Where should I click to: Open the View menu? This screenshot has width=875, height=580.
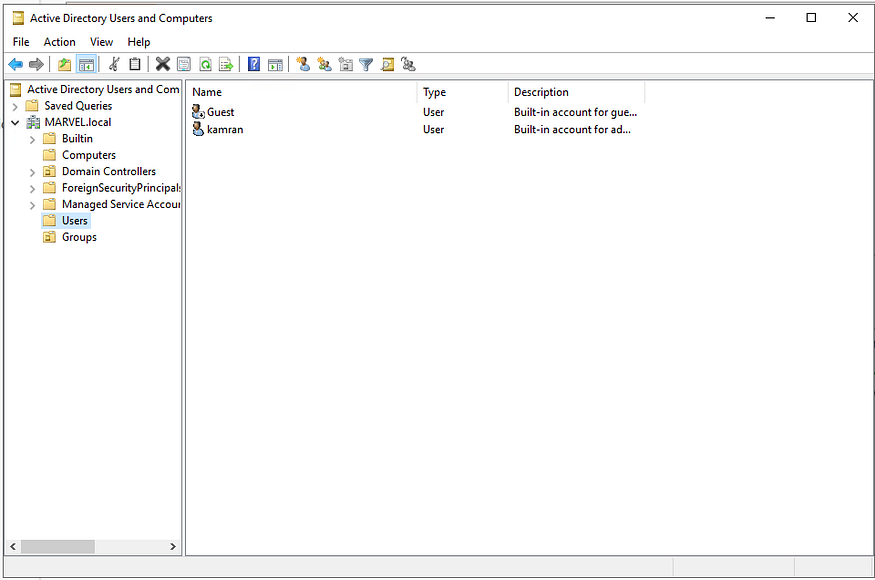pos(101,42)
